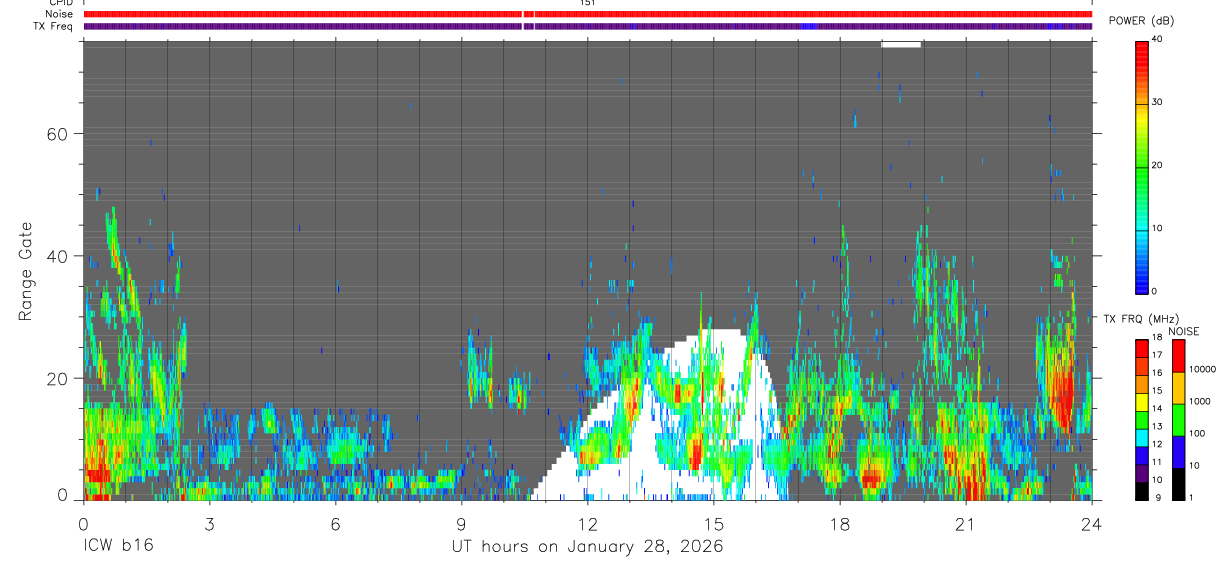Click the TX Freq row label
Viewport: 1228px width, 567px height.
pos(54,26)
